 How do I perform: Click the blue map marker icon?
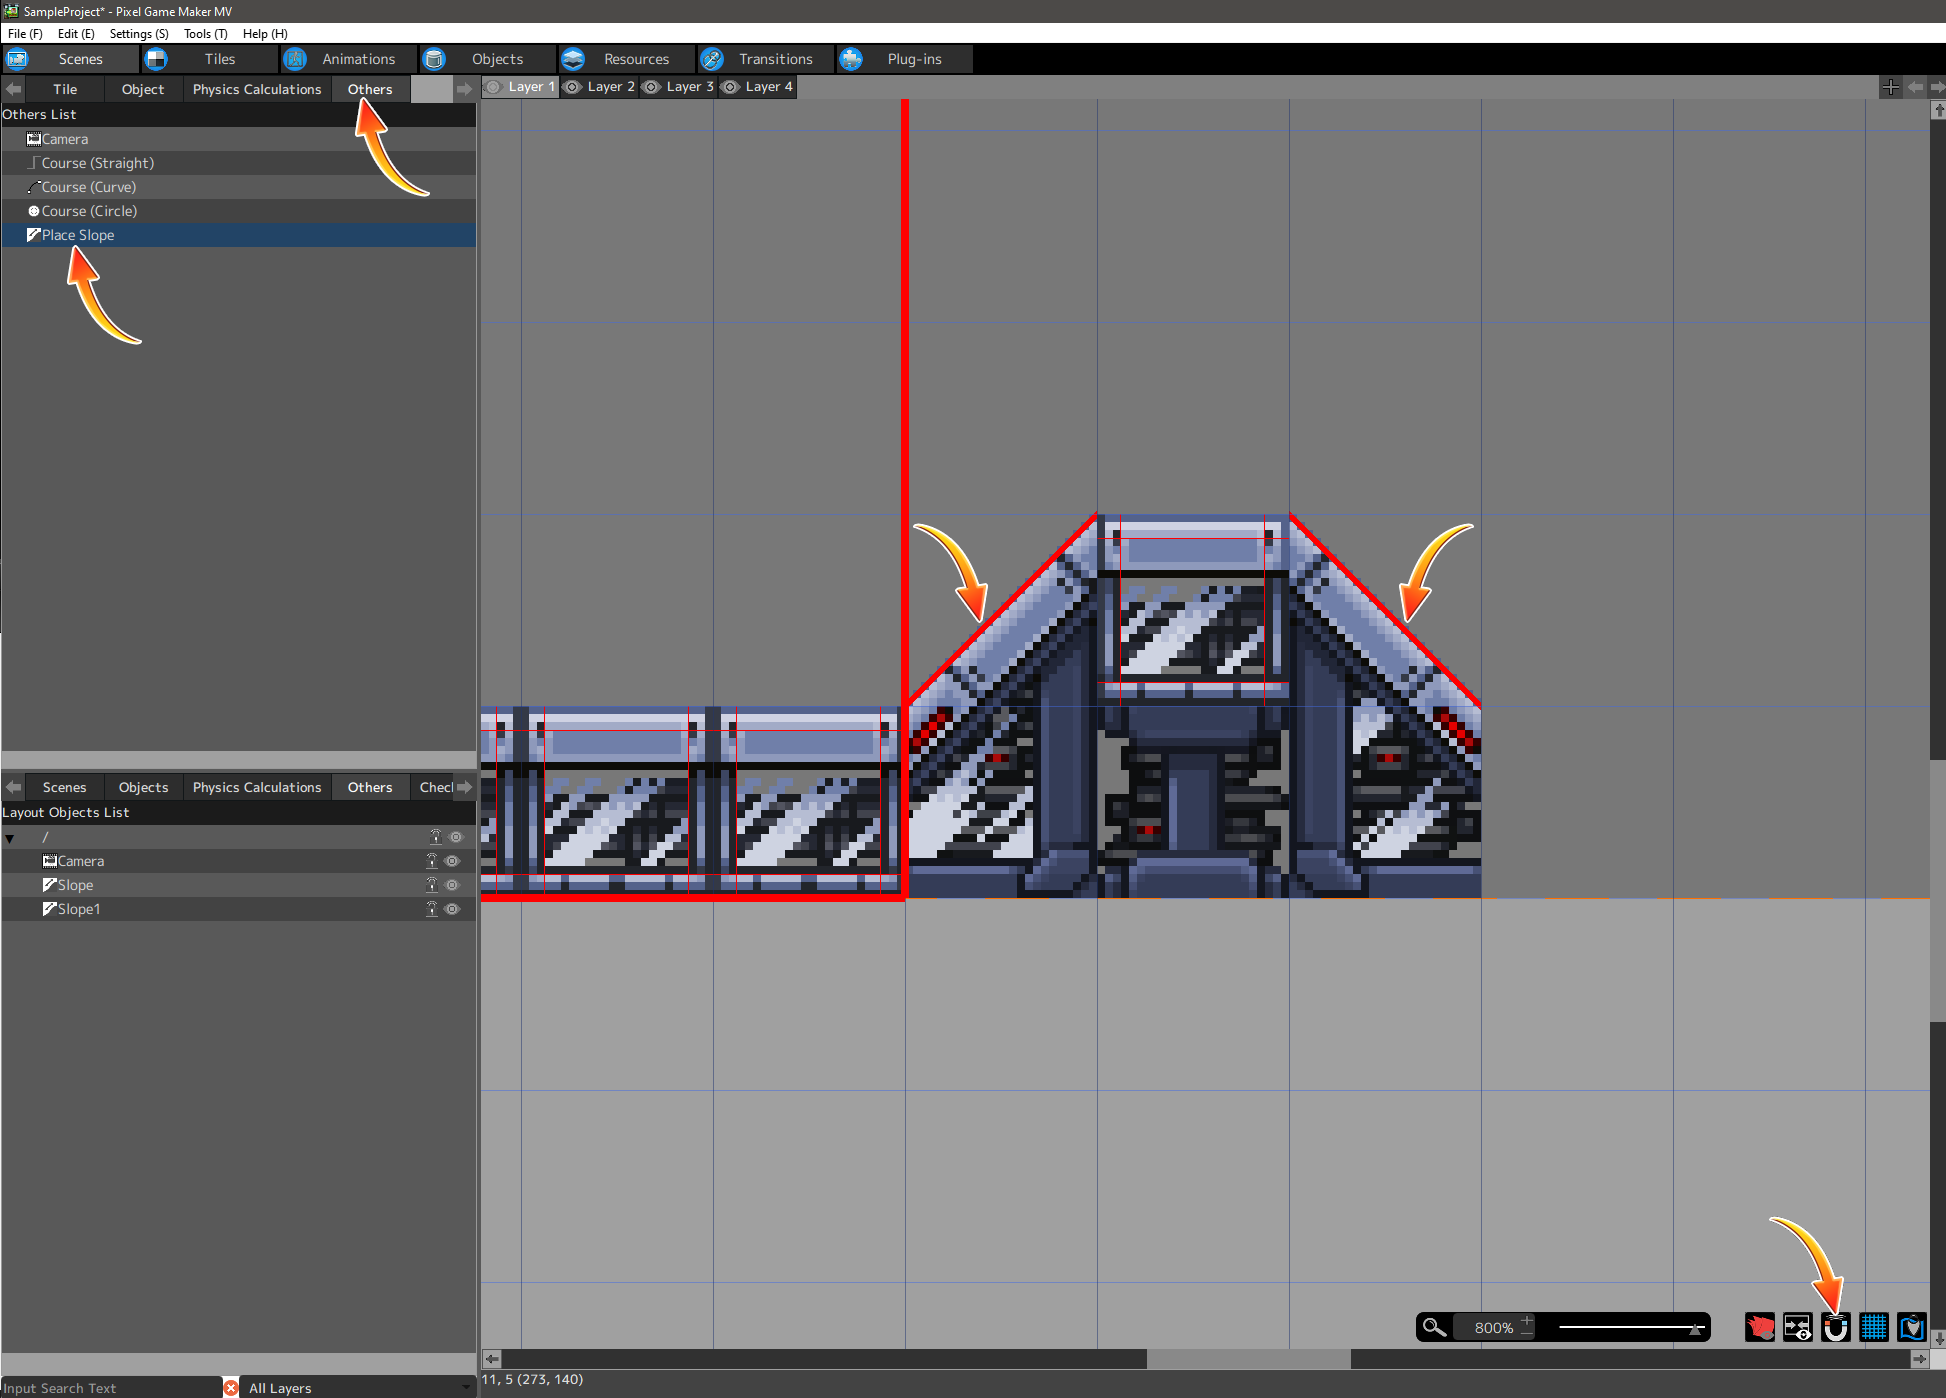[x=1911, y=1328]
